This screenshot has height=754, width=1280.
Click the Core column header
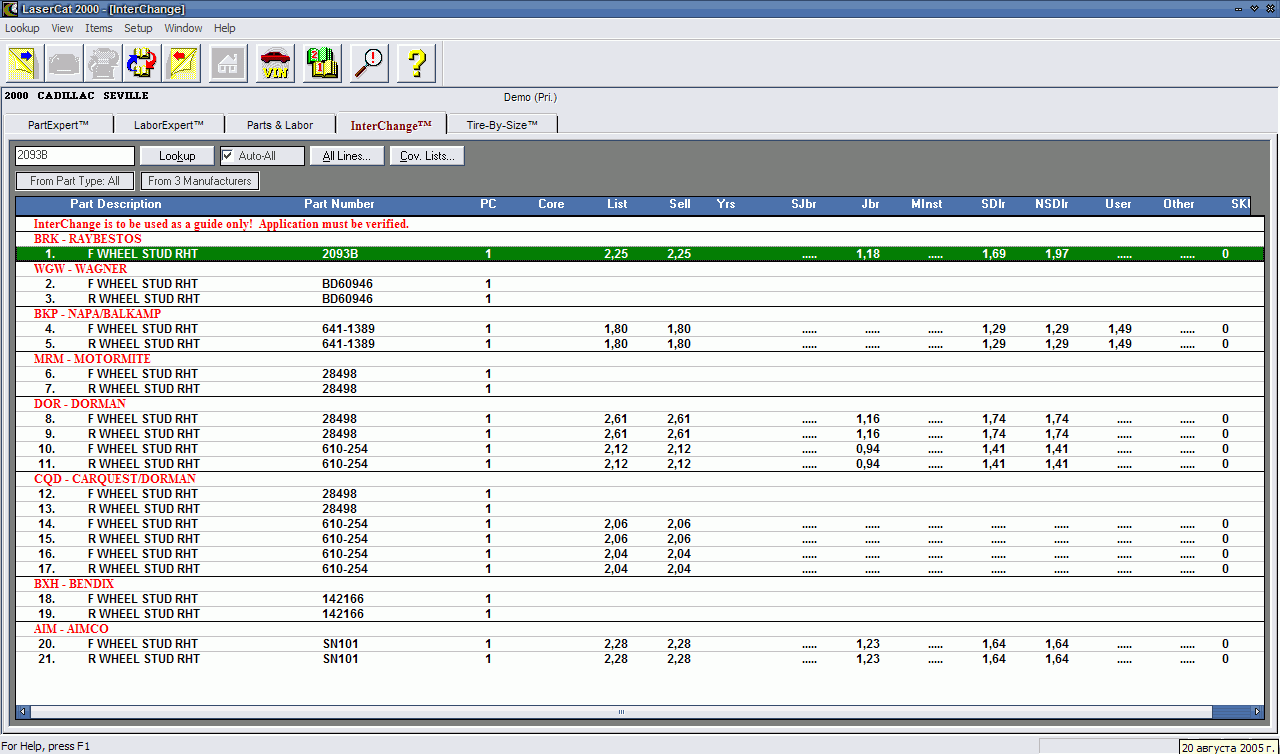[551, 204]
